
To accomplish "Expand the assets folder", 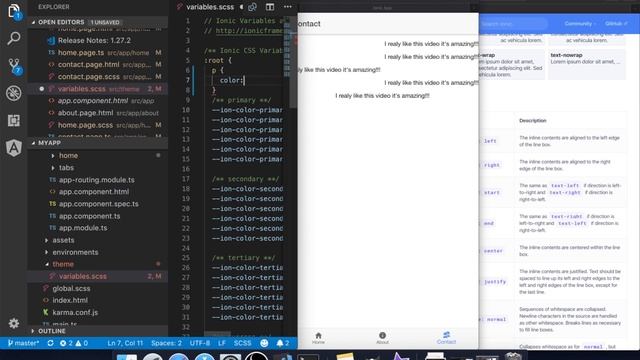I will [63, 240].
